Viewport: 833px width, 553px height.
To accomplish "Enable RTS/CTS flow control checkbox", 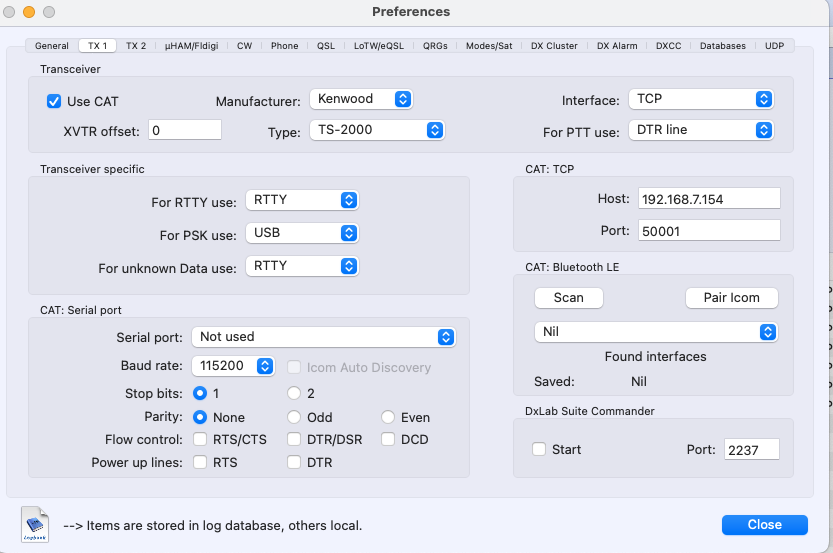I will click(x=200, y=440).
